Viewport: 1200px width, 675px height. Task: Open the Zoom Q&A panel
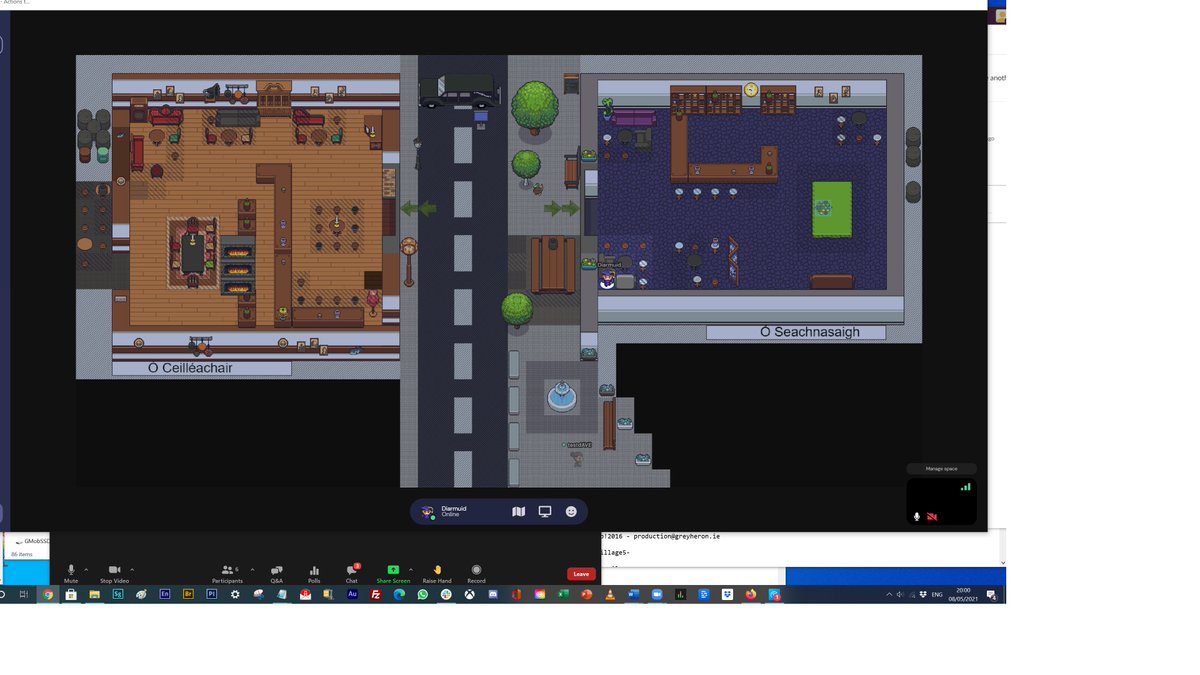[277, 573]
